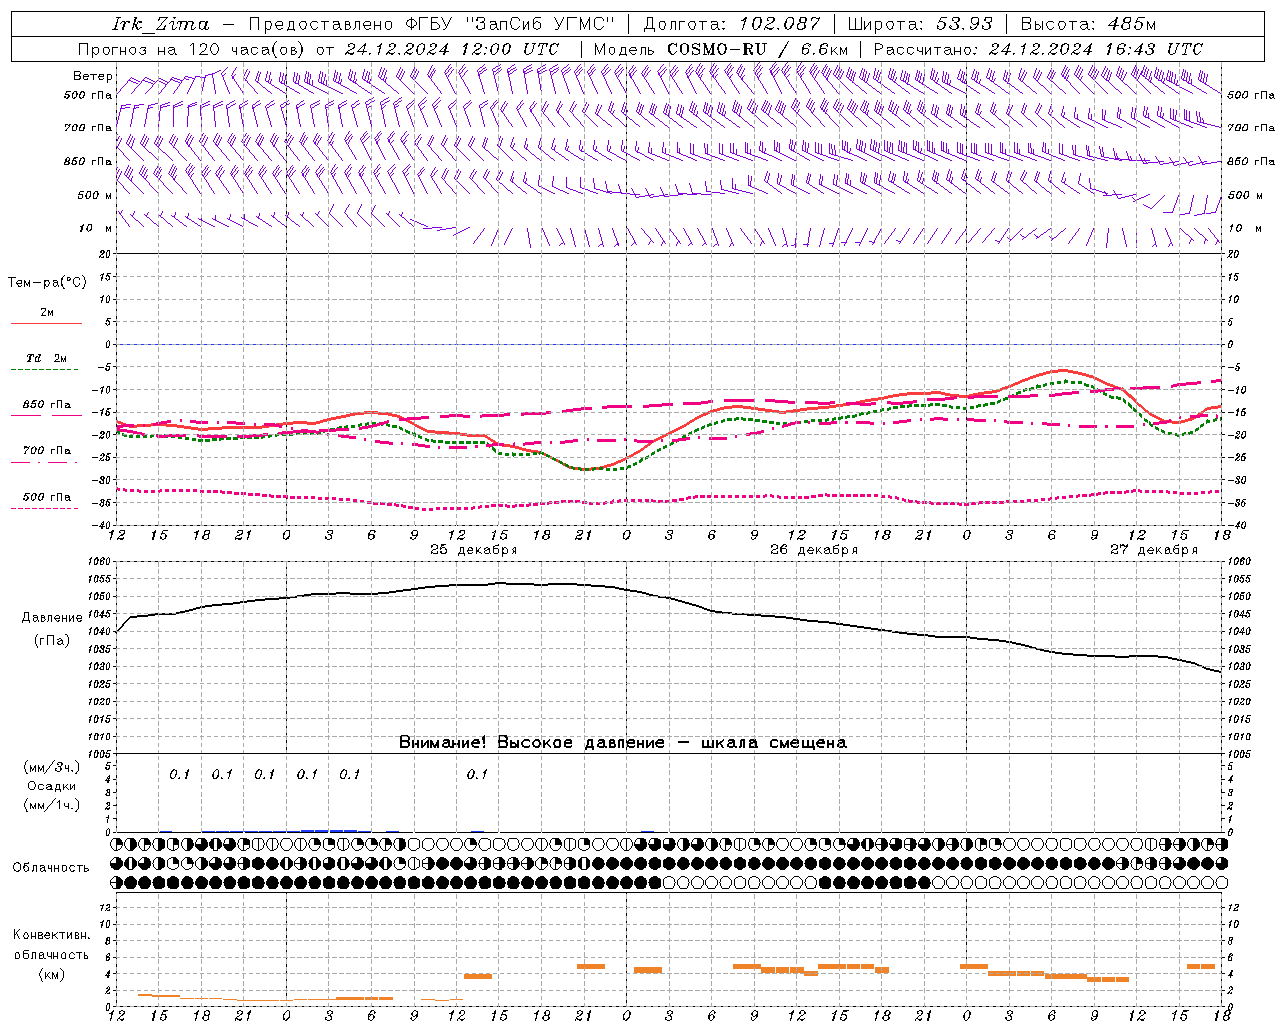Click the '10 м' wind level label on left
This screenshot has height=1024, width=1280.
95,228
